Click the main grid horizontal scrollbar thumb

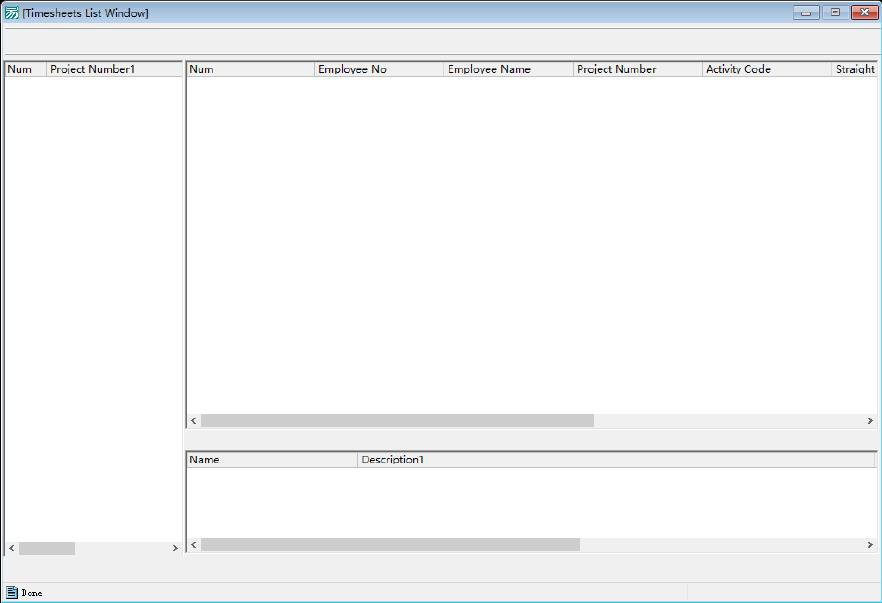point(397,421)
